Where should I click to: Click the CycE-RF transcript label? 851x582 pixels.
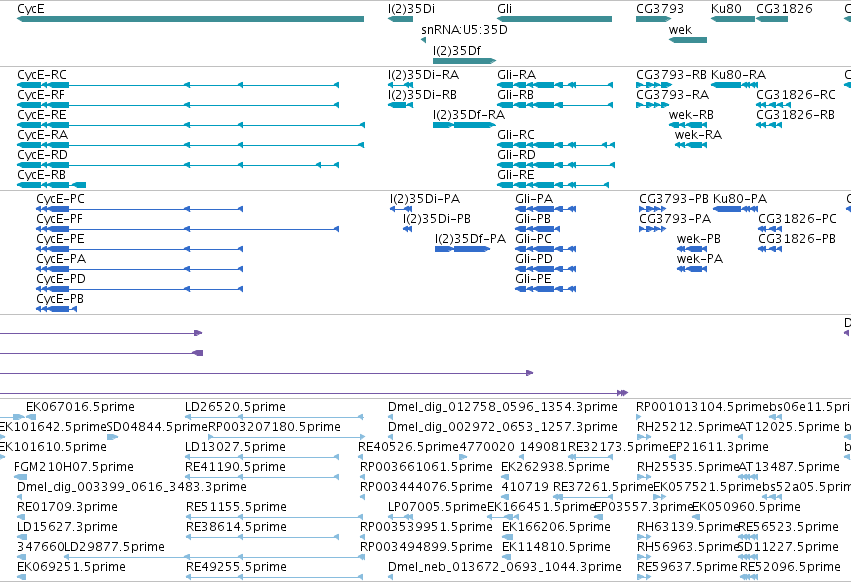point(41,95)
